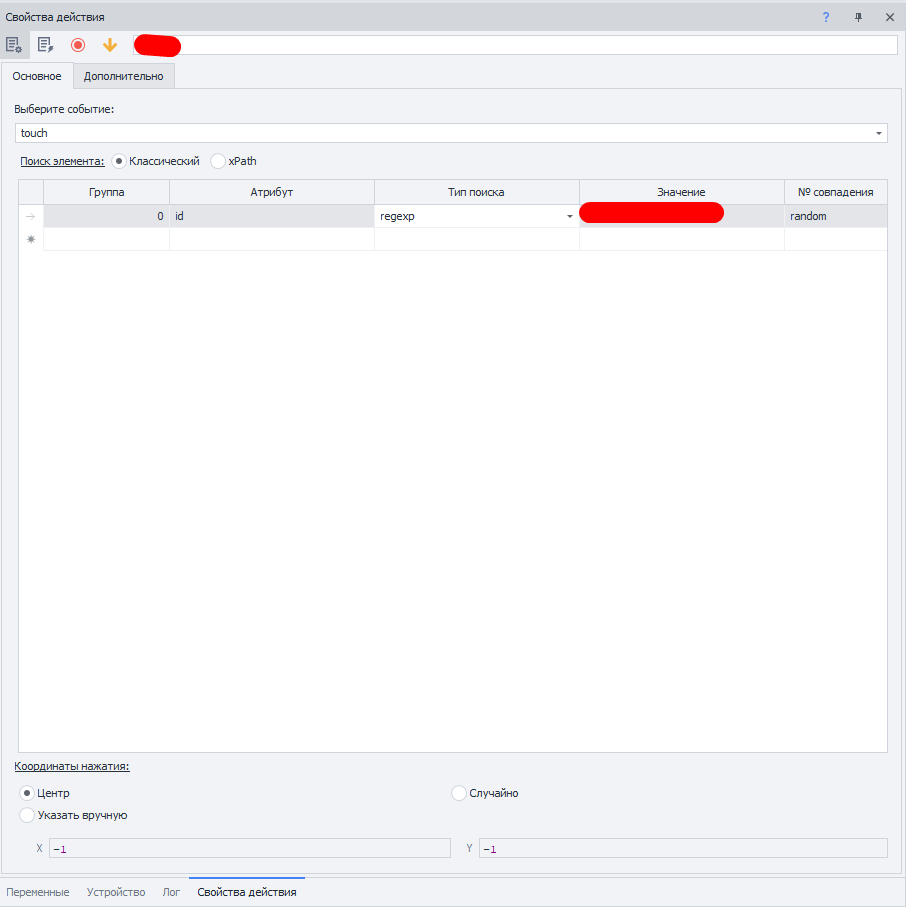
Task: Click the red record button icon
Action: (x=78, y=45)
